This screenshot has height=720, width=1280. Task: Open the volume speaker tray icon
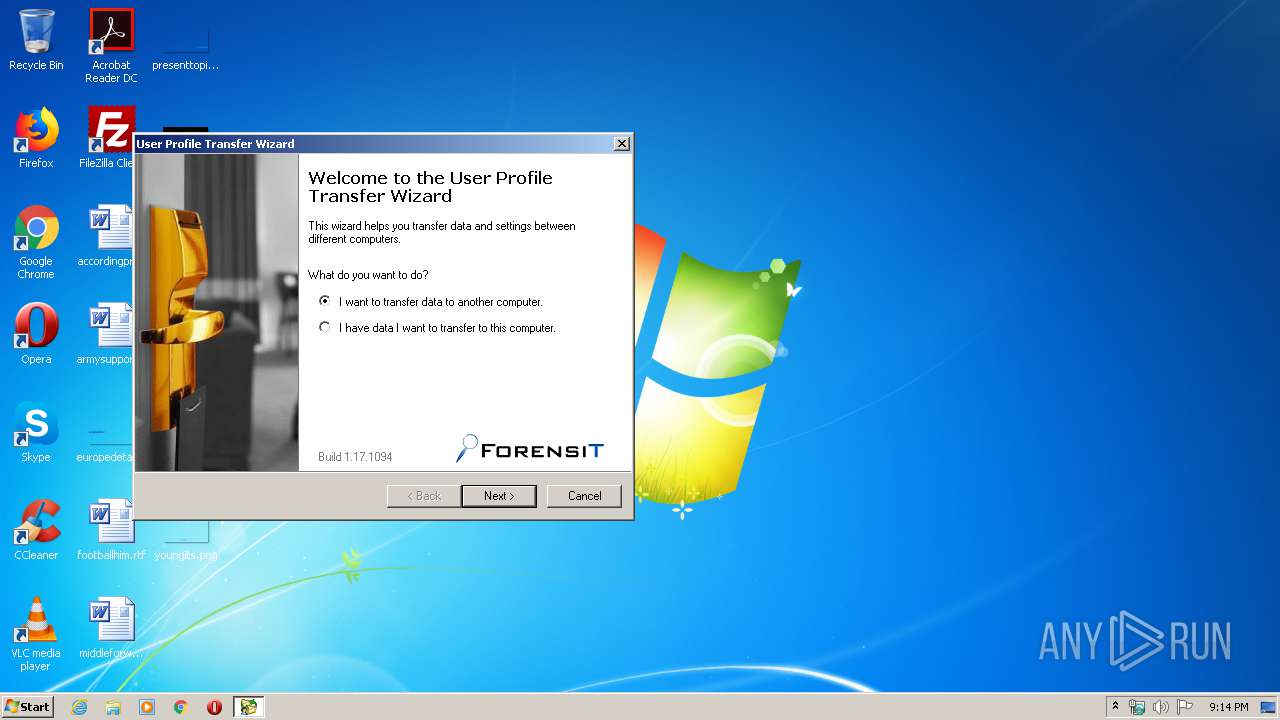coord(1161,707)
